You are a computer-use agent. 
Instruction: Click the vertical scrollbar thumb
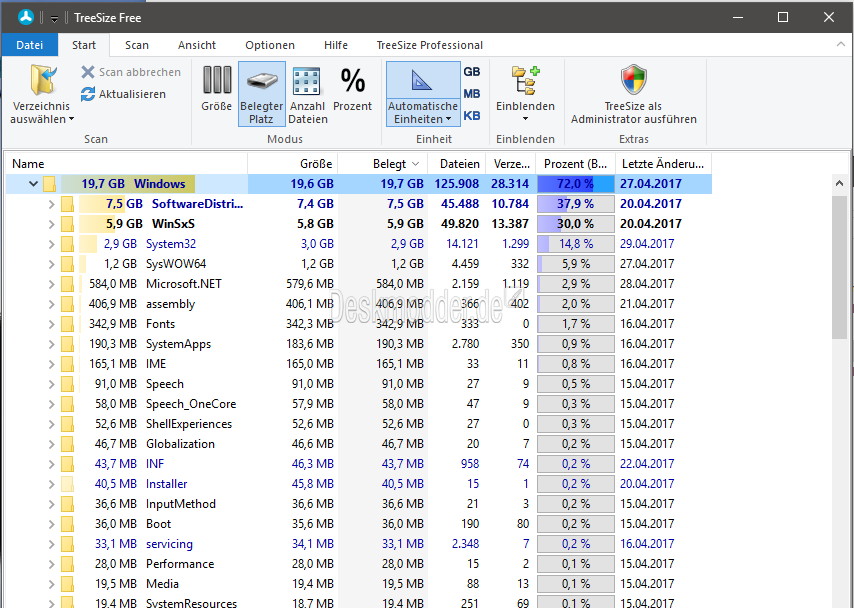pyautogui.click(x=839, y=267)
